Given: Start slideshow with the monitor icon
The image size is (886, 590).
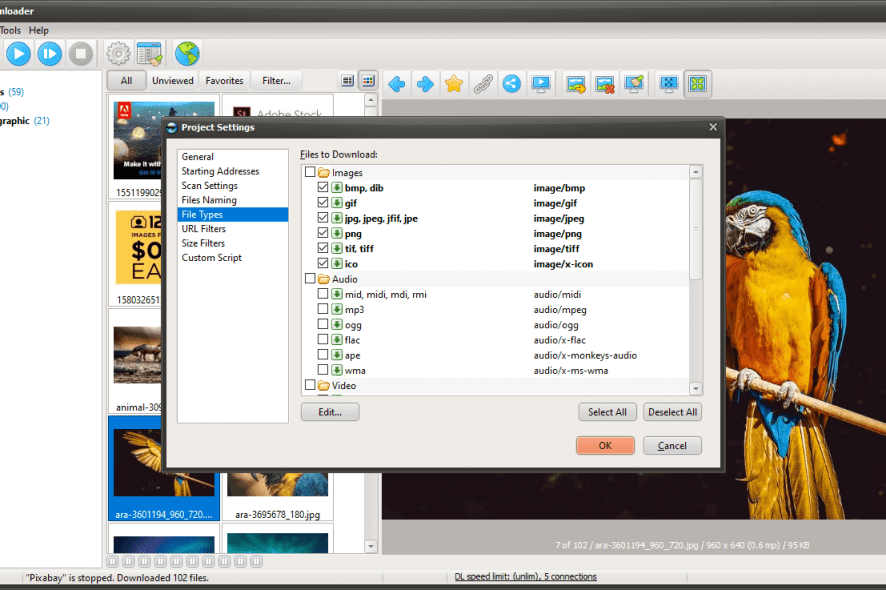Looking at the screenshot, I should click(541, 84).
